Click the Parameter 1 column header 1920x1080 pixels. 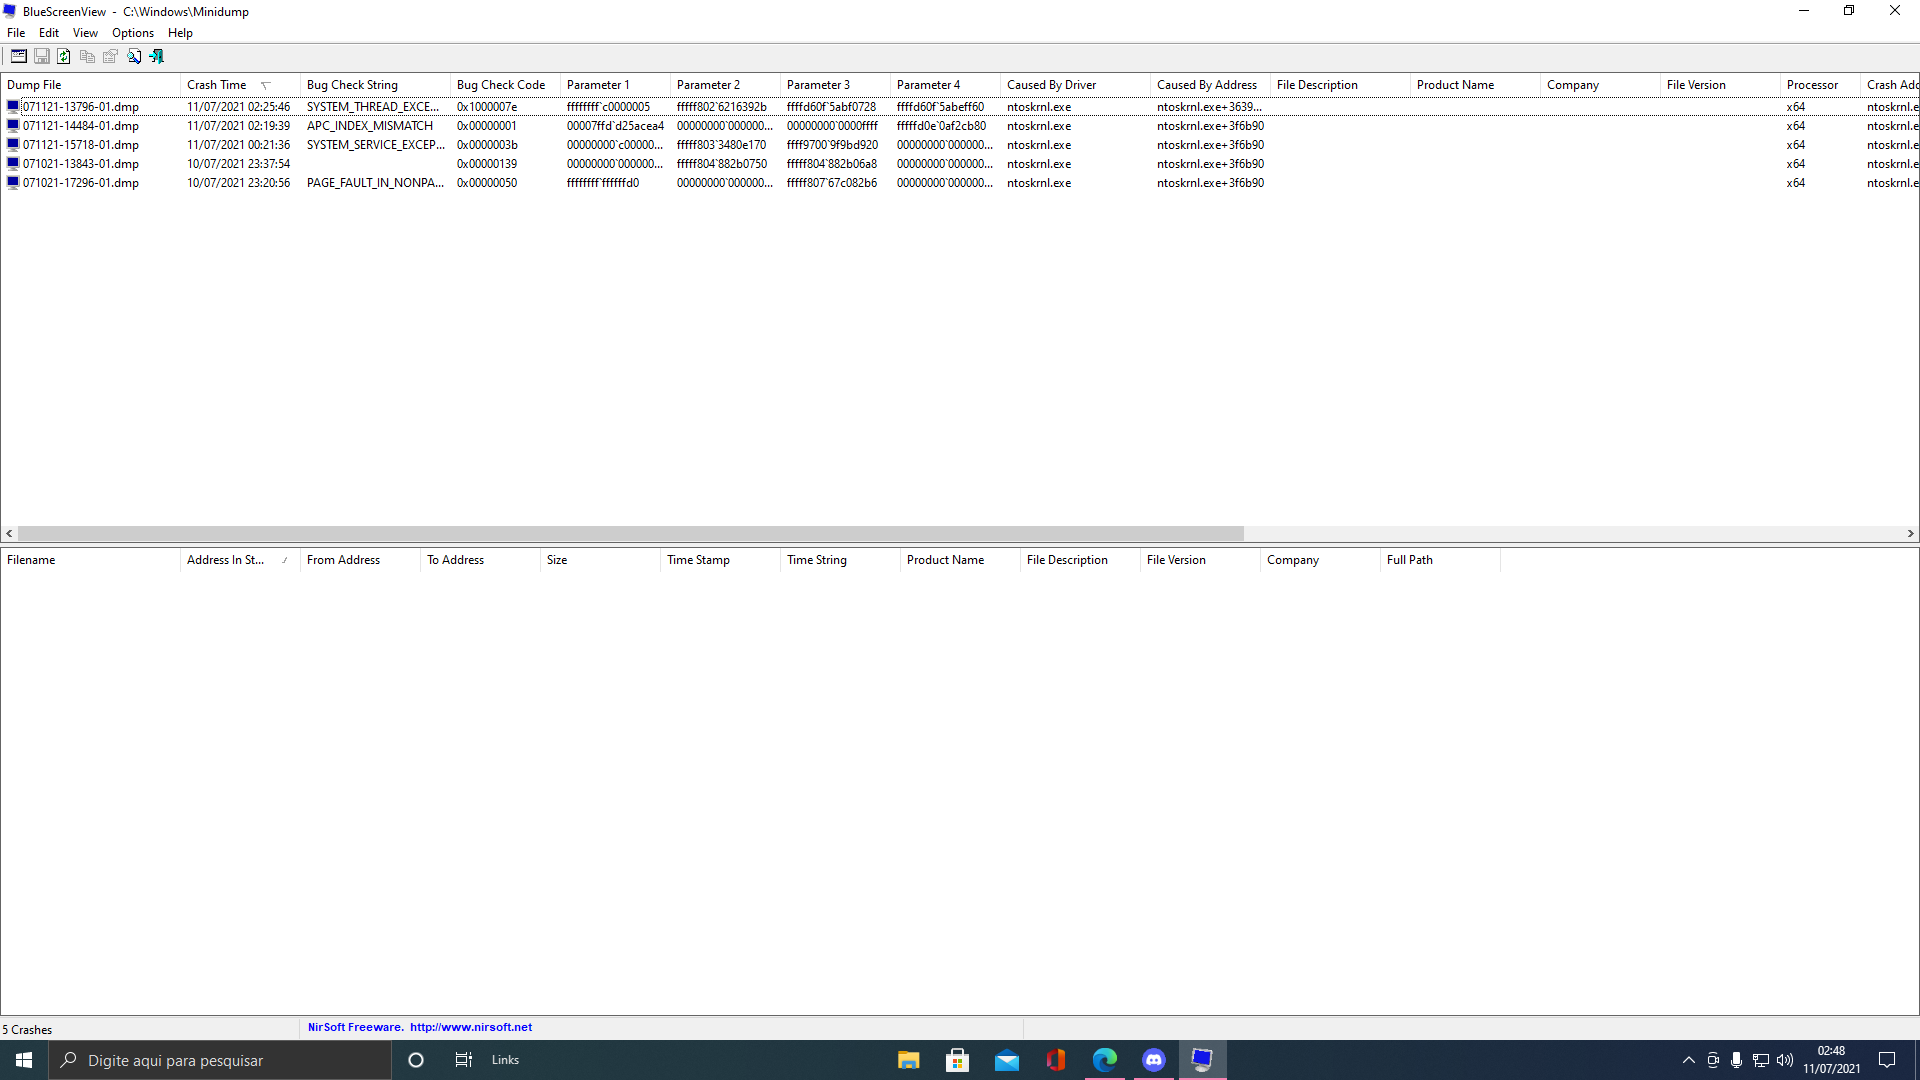click(x=615, y=85)
